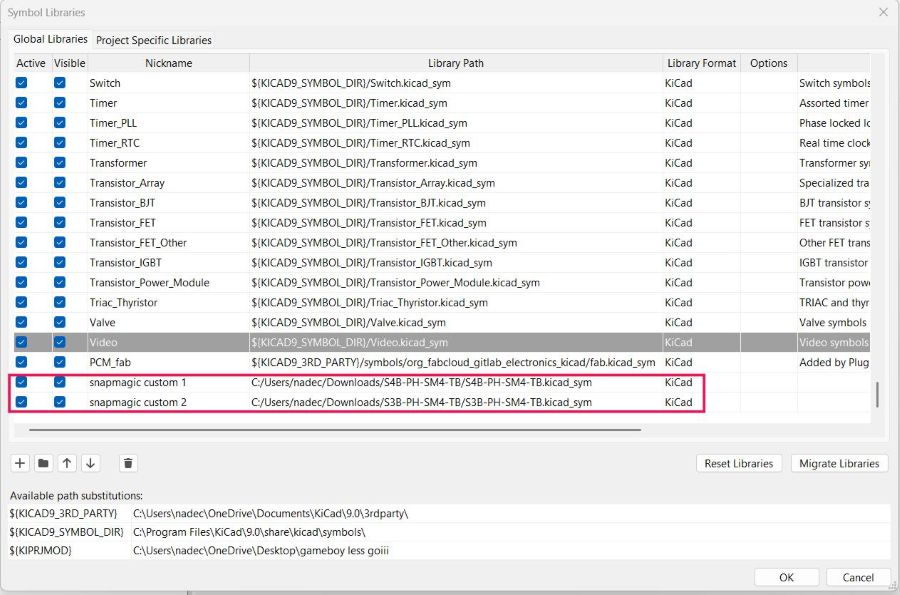This screenshot has width=900, height=595.
Task: Select the Global Libraries tab
Action: click(50, 38)
